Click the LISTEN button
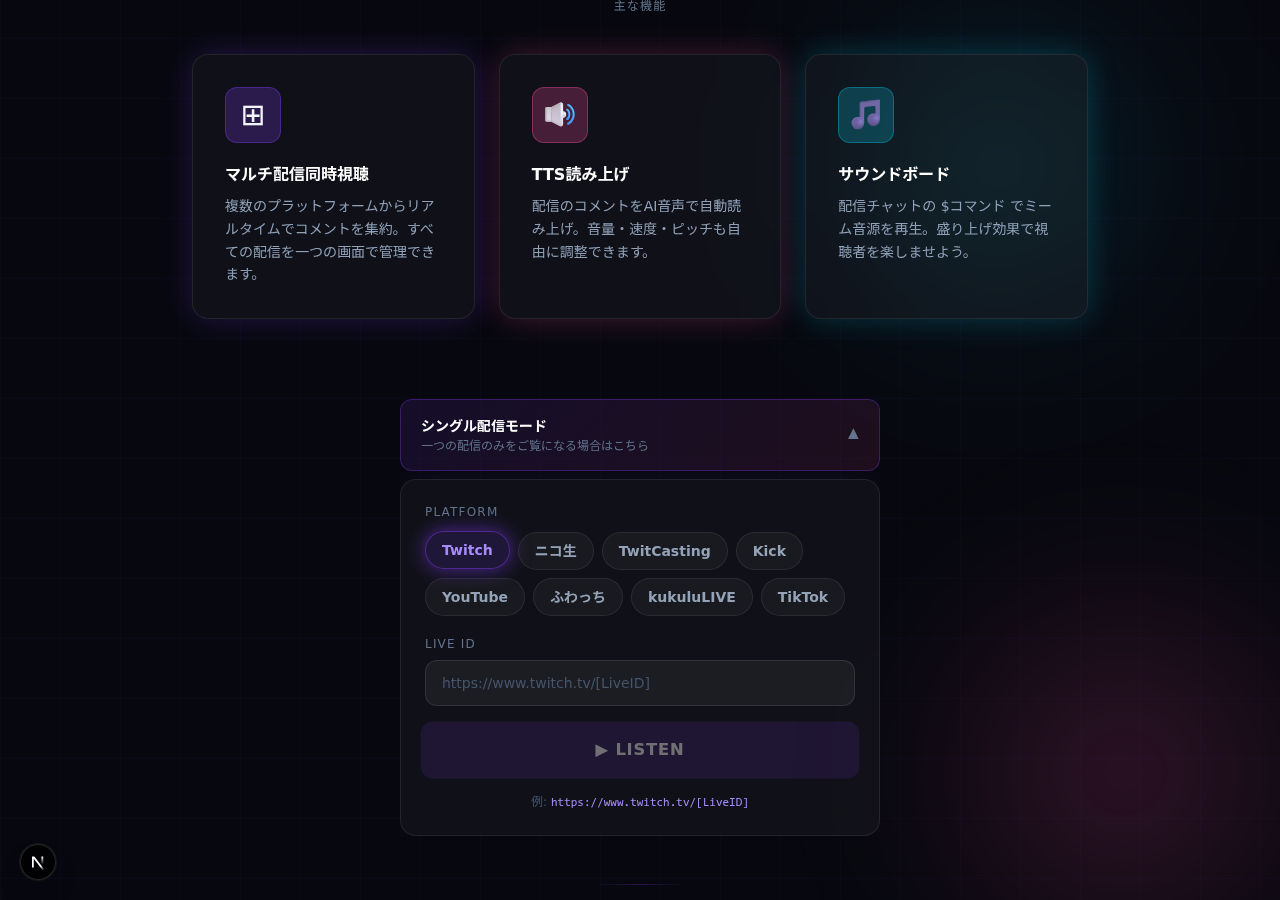This screenshot has height=900, width=1280. [640, 750]
